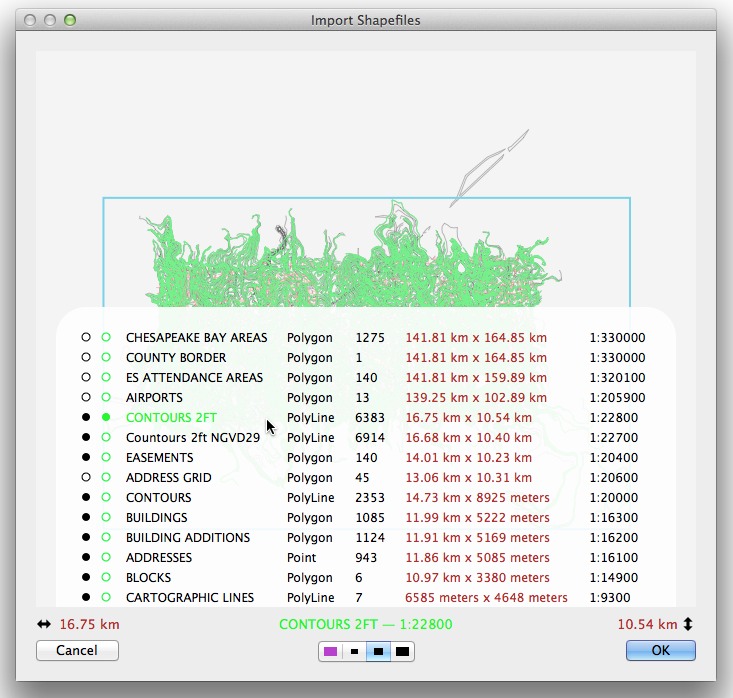The width and height of the screenshot is (733, 698).
Task: Select the BUILDINGS layer name
Action: tap(157, 518)
